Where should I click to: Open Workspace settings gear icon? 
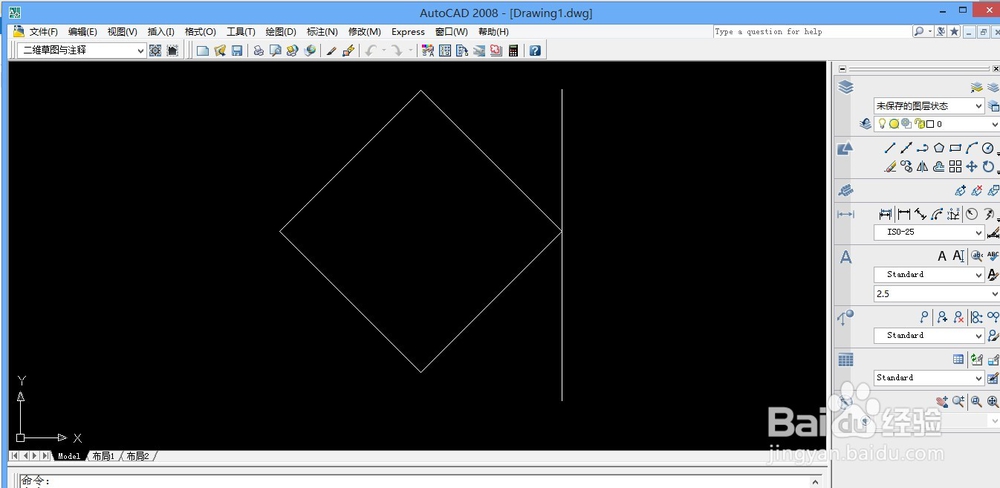pyautogui.click(x=155, y=50)
